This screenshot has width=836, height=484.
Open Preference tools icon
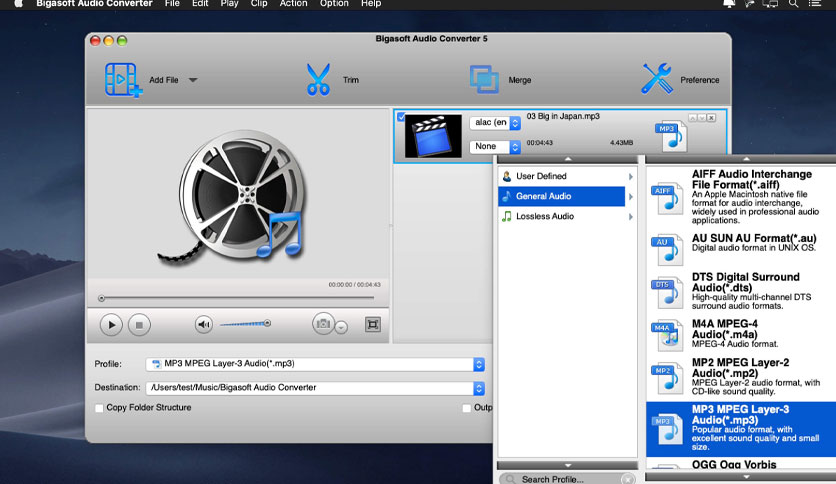[x=657, y=79]
